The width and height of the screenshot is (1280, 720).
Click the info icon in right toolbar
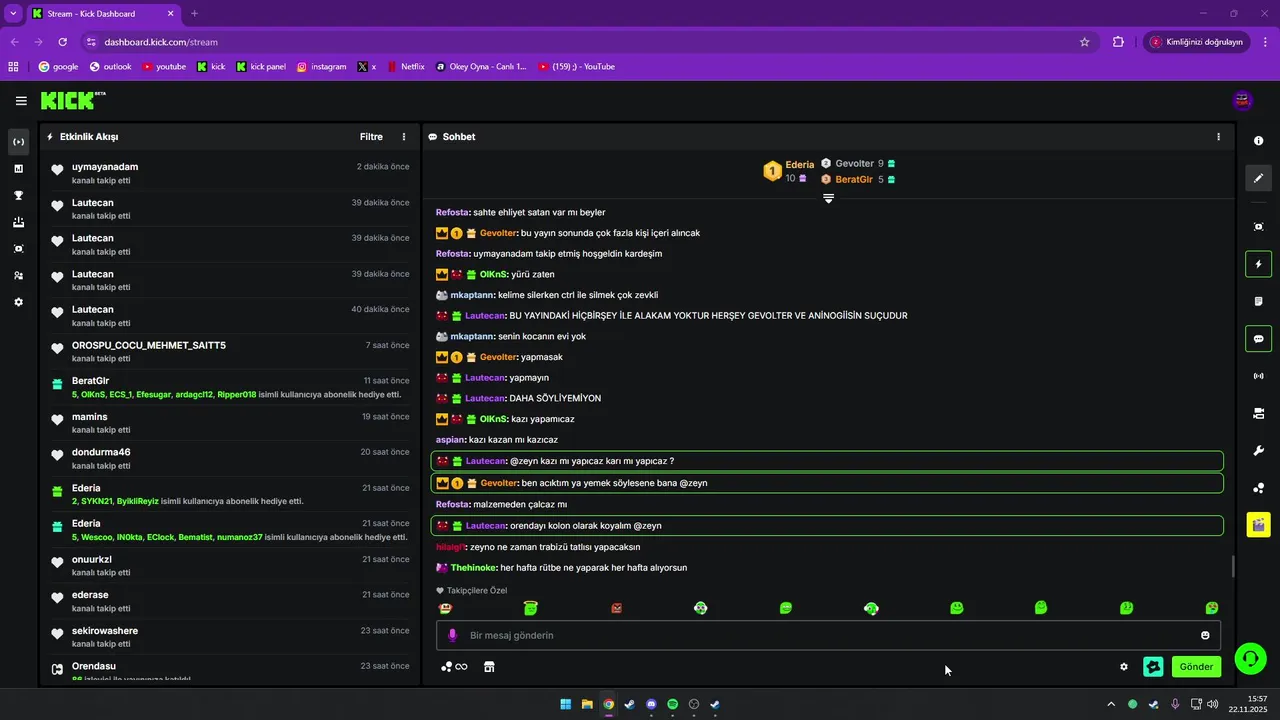[1258, 141]
